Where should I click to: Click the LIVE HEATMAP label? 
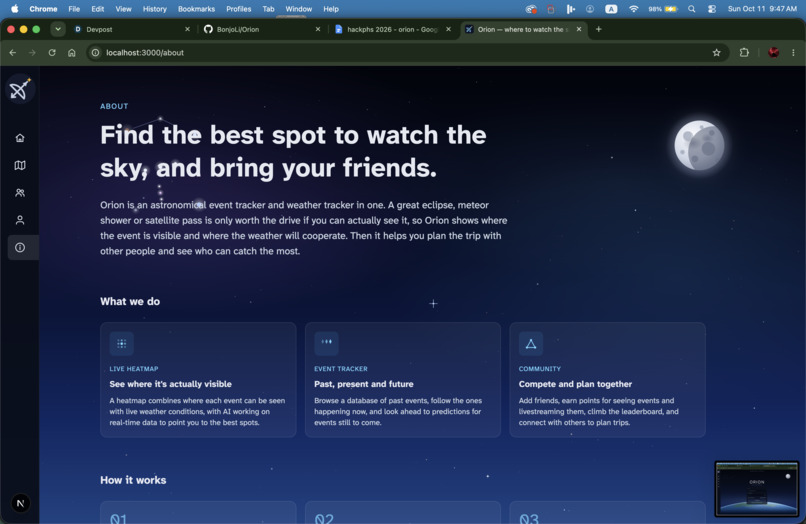(x=134, y=369)
